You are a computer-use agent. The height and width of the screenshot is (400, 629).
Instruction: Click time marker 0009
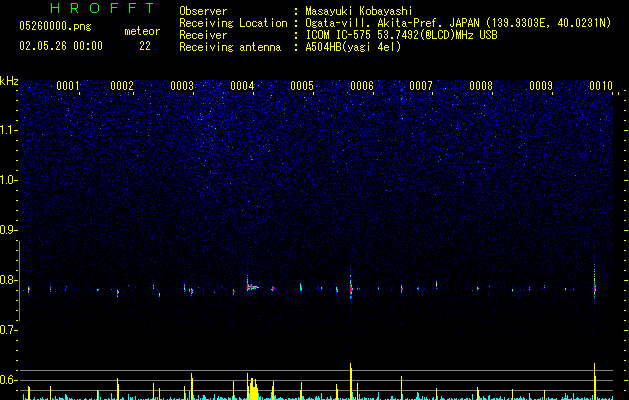pyautogui.click(x=541, y=85)
